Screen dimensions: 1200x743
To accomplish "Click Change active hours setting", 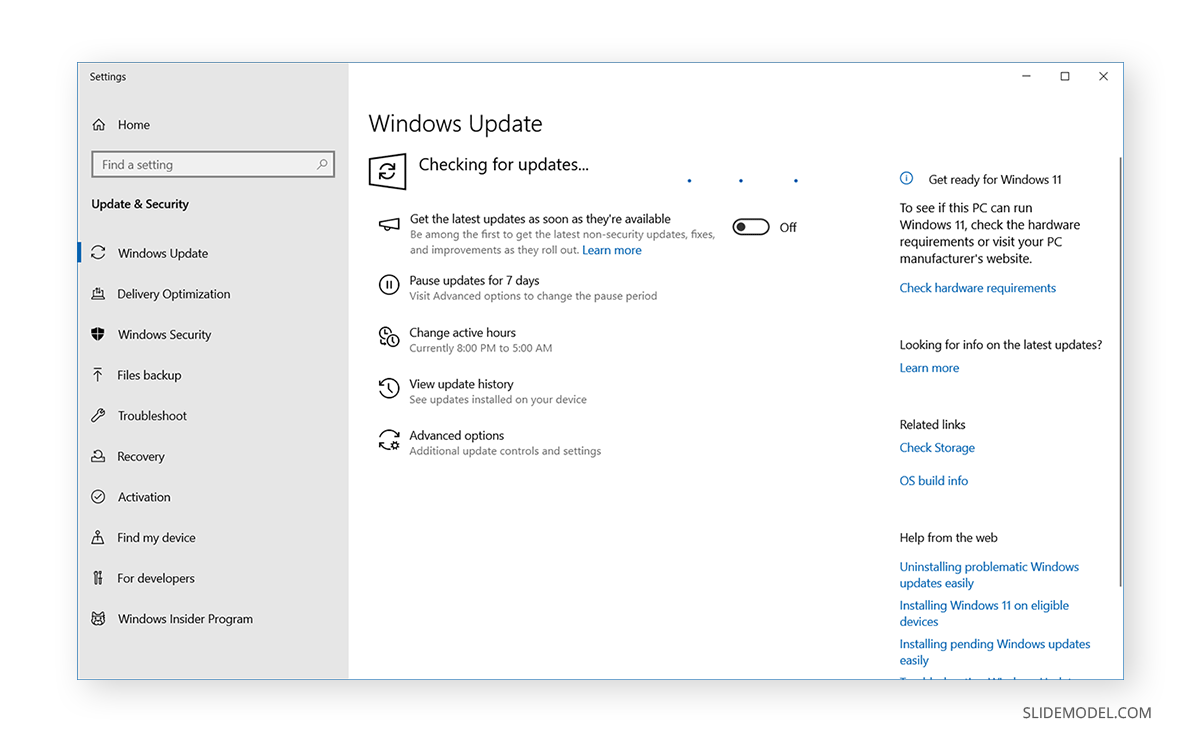I will point(462,332).
